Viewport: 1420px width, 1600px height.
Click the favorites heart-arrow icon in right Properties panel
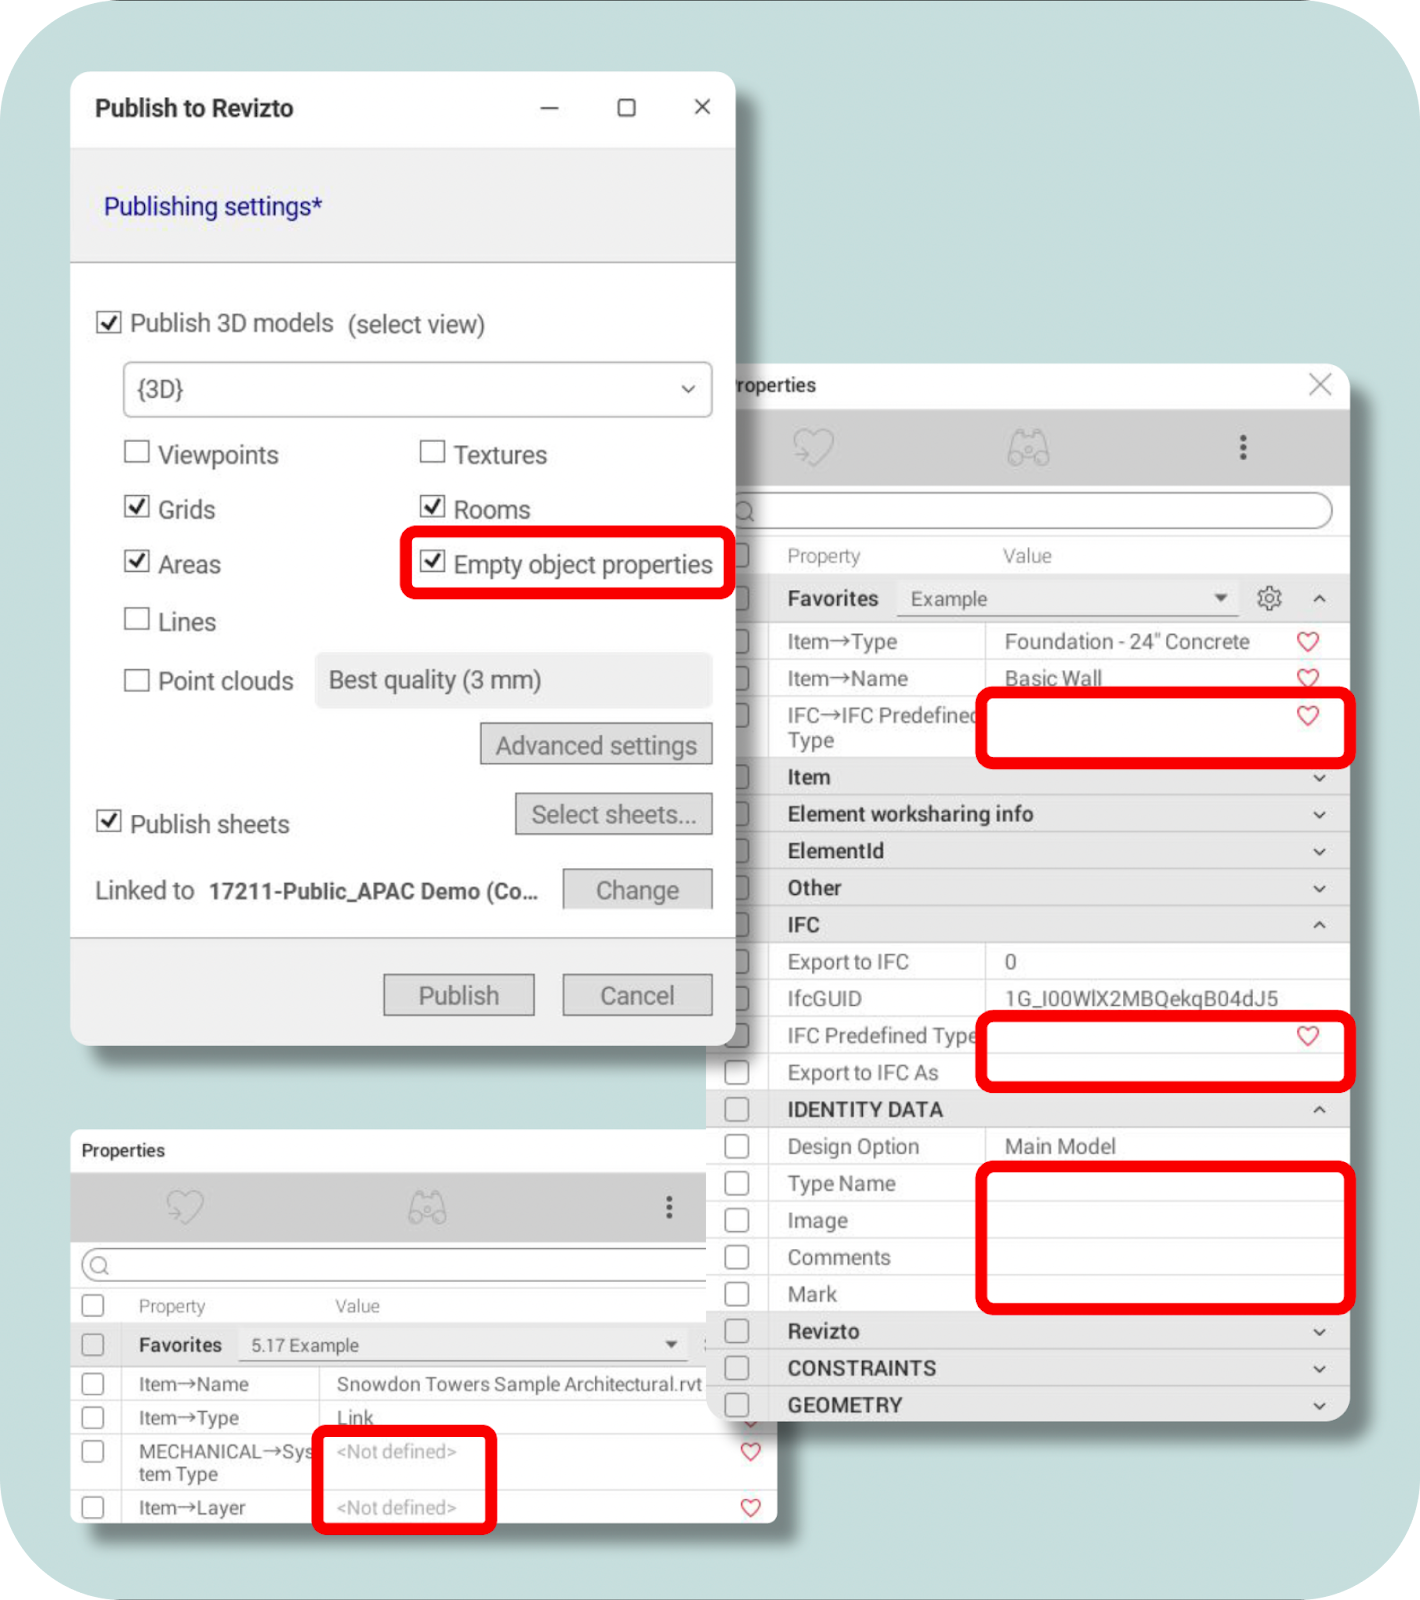click(x=813, y=447)
